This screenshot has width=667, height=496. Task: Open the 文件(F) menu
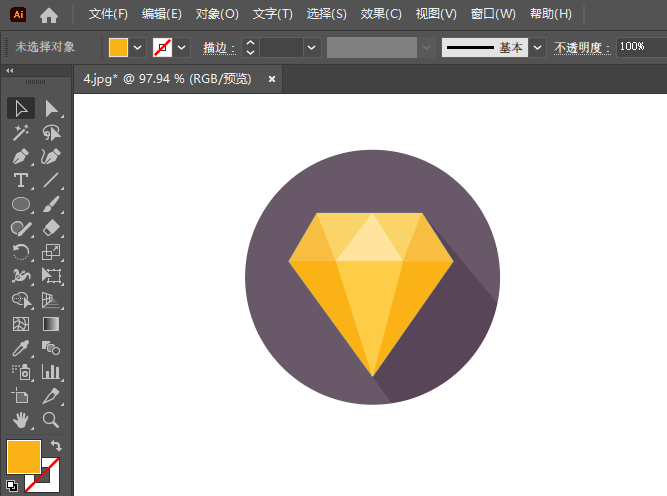108,14
